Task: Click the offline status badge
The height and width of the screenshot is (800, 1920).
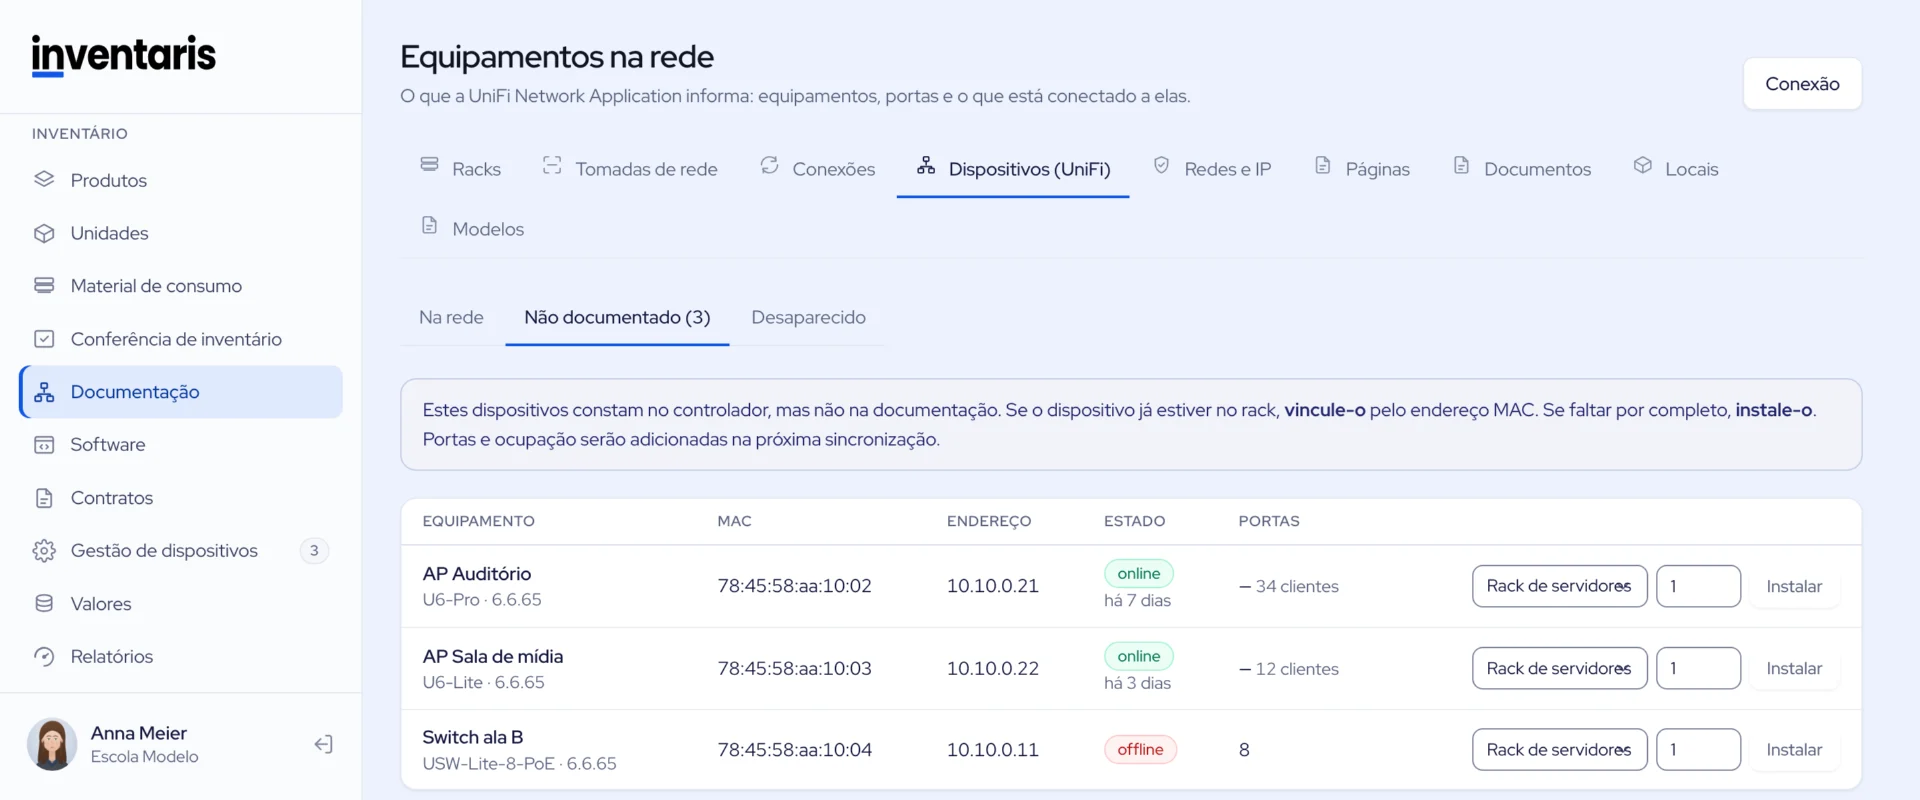Action: click(1140, 749)
